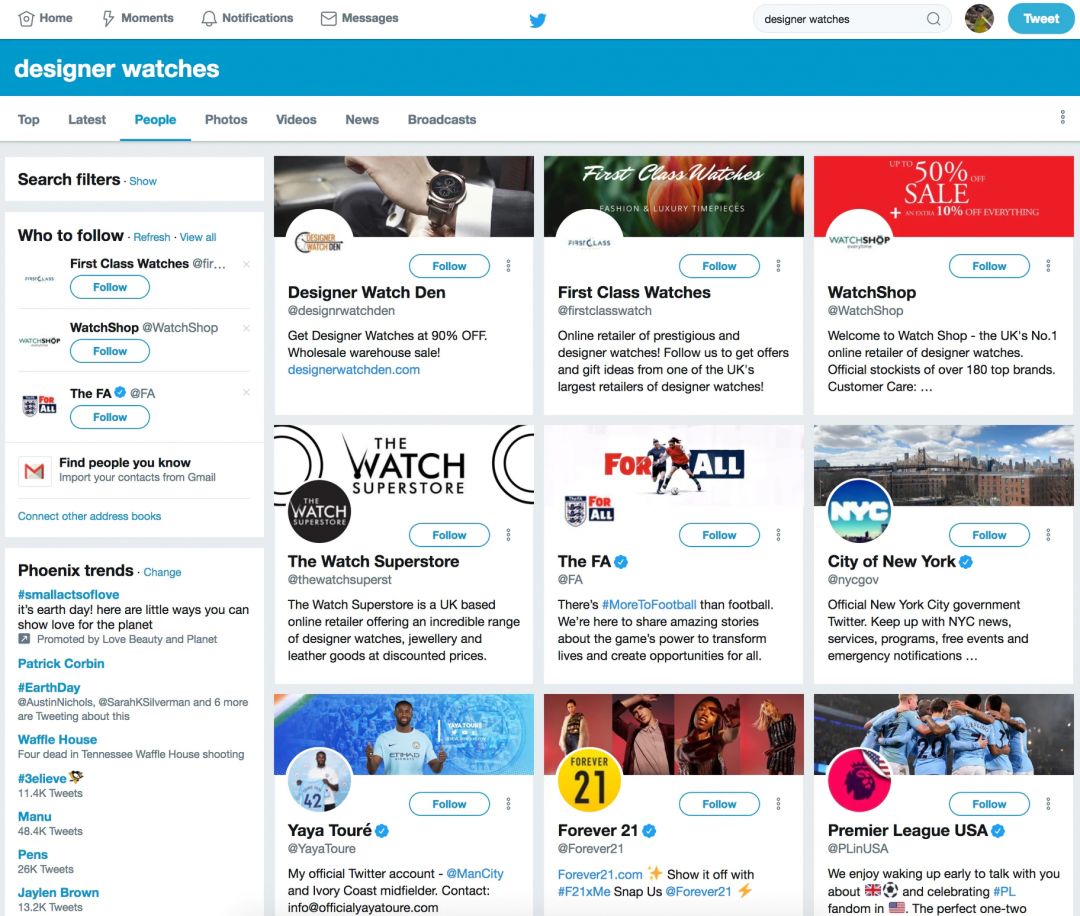Image resolution: width=1080 pixels, height=916 pixels.
Task: Open the Waffle House trend
Action: tap(57, 740)
